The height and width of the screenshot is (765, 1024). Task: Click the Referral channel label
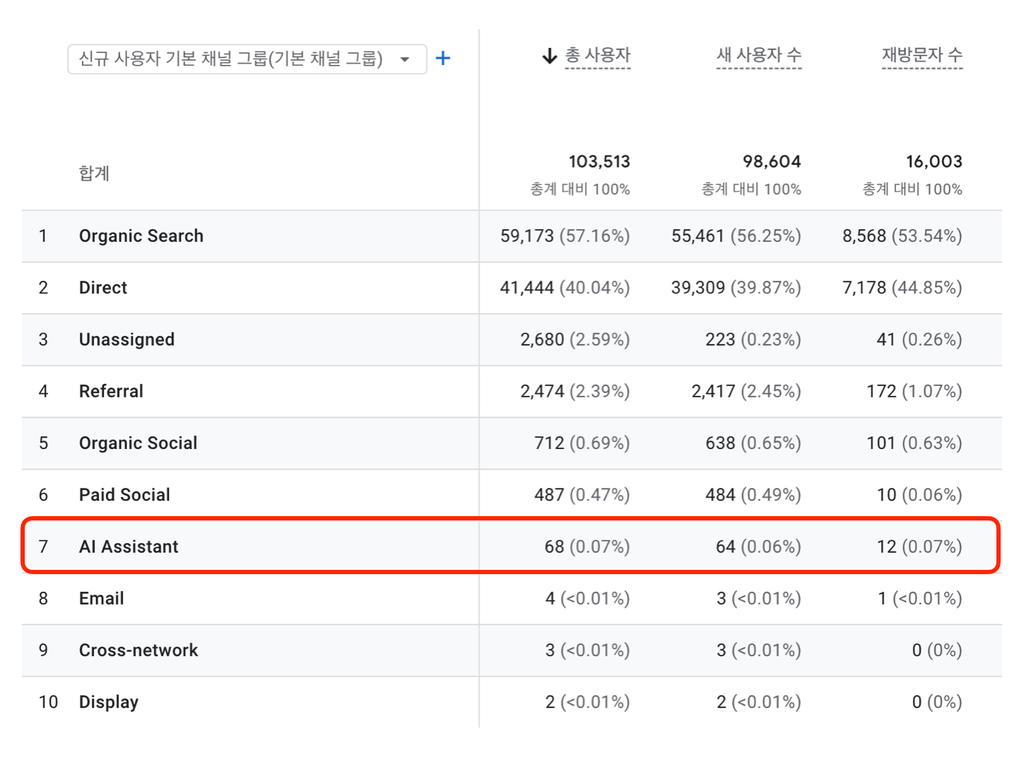(111, 391)
